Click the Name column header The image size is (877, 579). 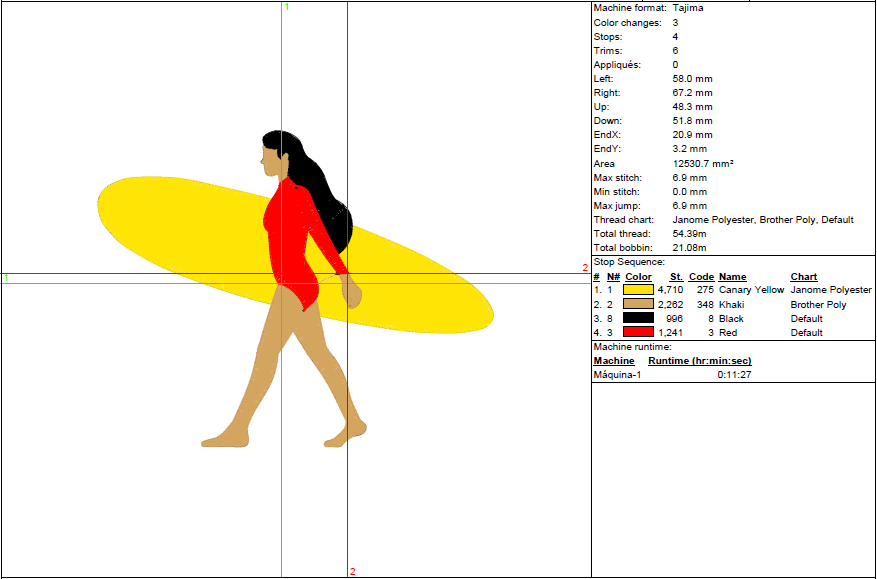click(732, 277)
